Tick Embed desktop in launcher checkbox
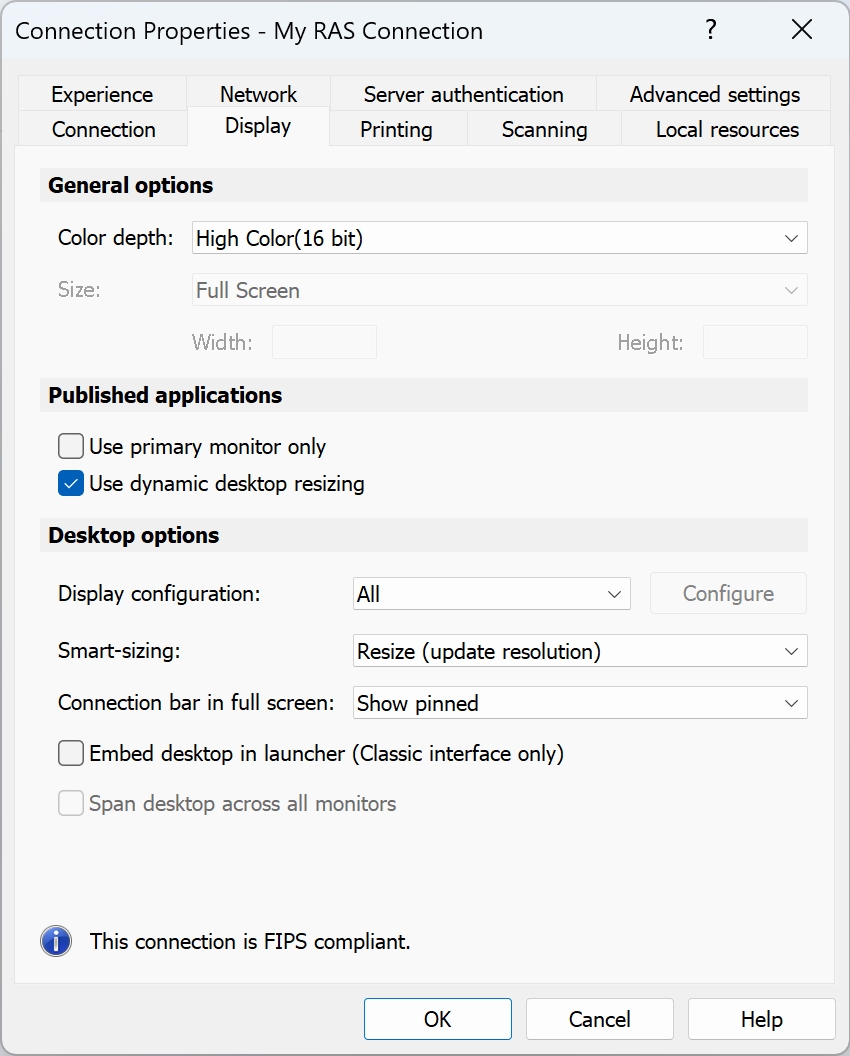850x1056 pixels. pyautogui.click(x=71, y=753)
